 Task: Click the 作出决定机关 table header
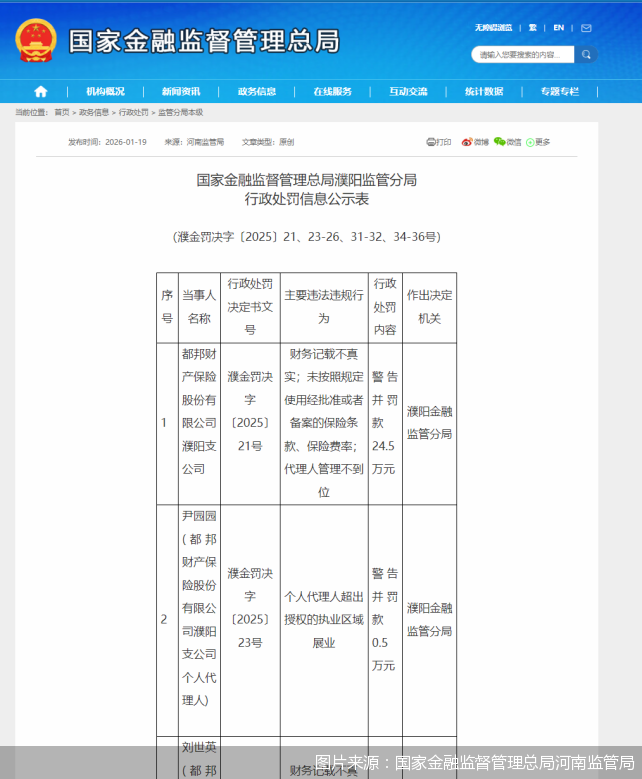tap(429, 307)
